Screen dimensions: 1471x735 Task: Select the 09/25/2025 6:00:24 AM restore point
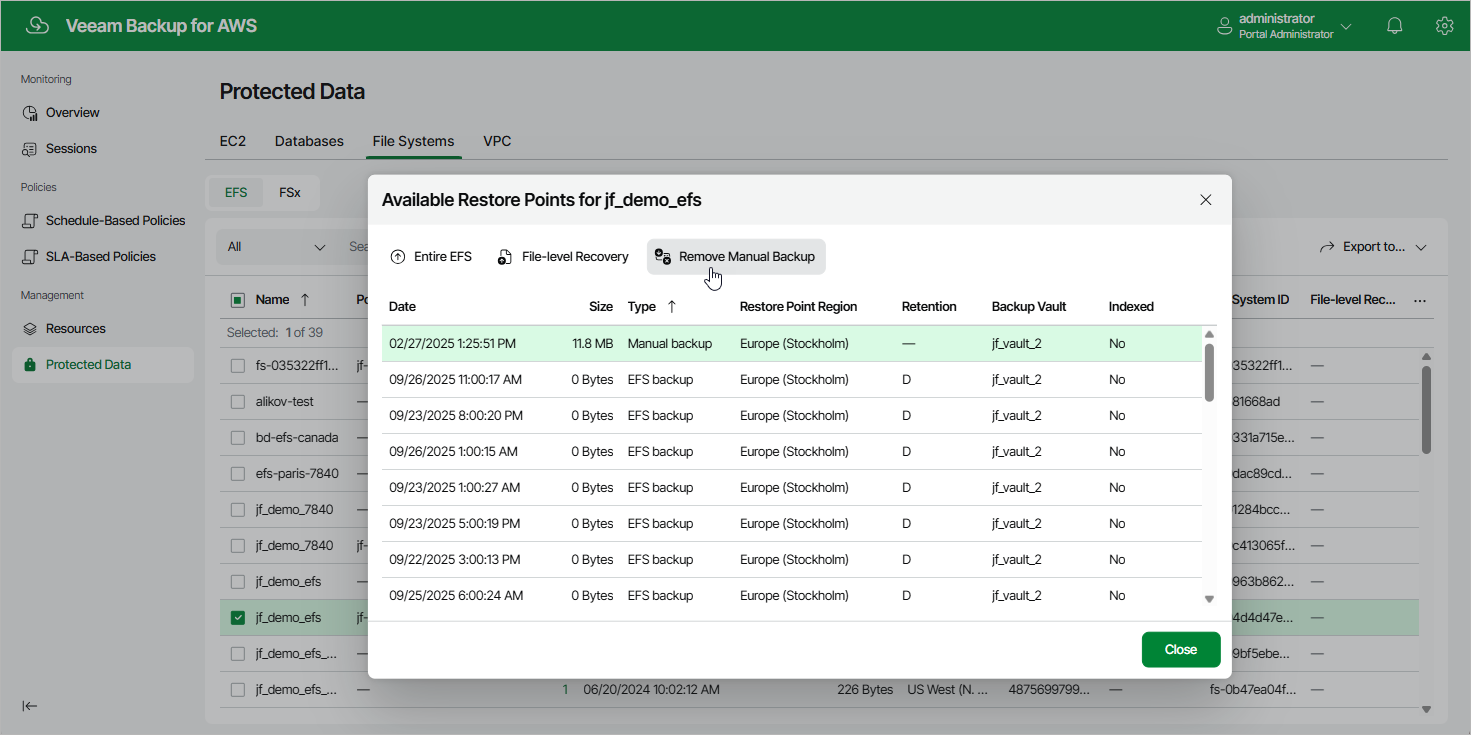pyautogui.click(x=791, y=596)
